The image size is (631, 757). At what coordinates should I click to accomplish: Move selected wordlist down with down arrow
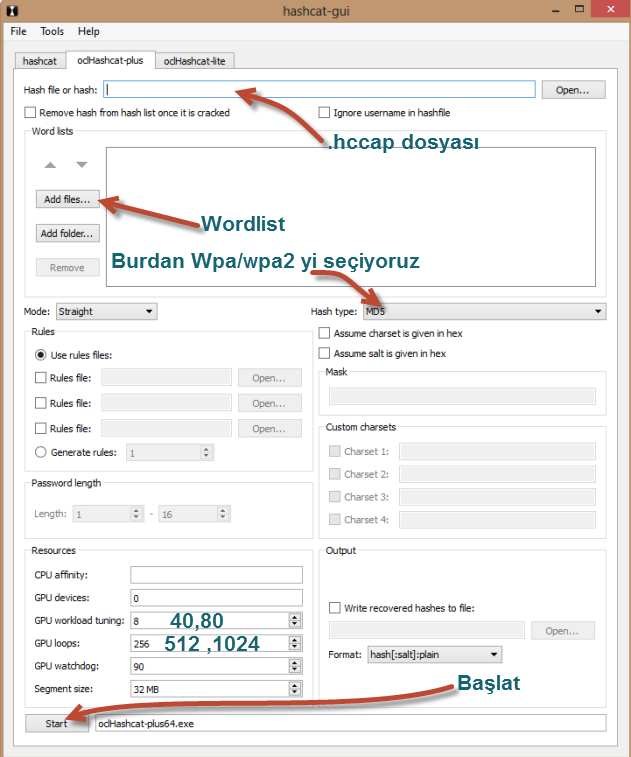[x=82, y=165]
